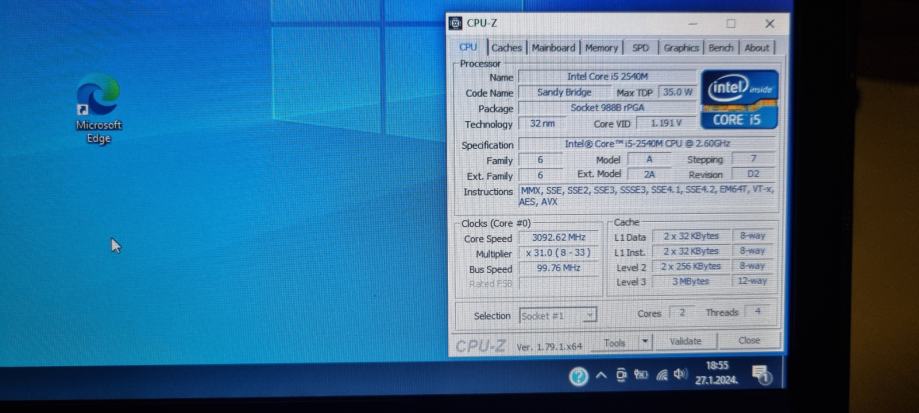The image size is (919, 413).
Task: Switch to the Graphics tab
Action: click(x=681, y=48)
